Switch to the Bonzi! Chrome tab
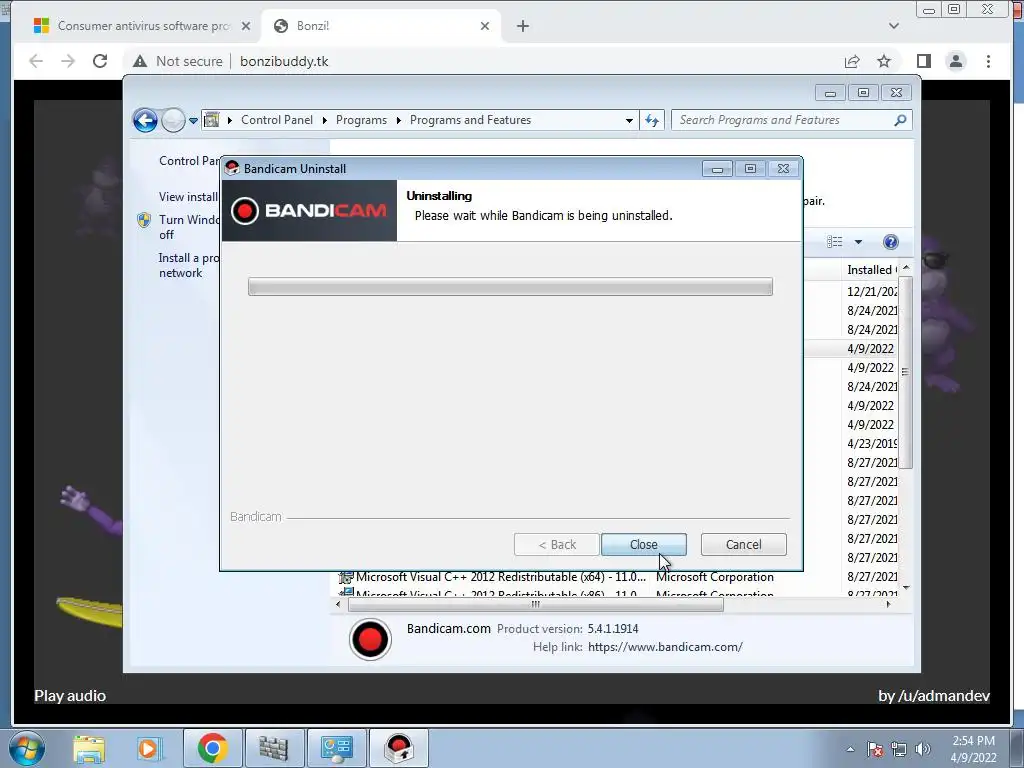The image size is (1024, 768). tap(382, 26)
